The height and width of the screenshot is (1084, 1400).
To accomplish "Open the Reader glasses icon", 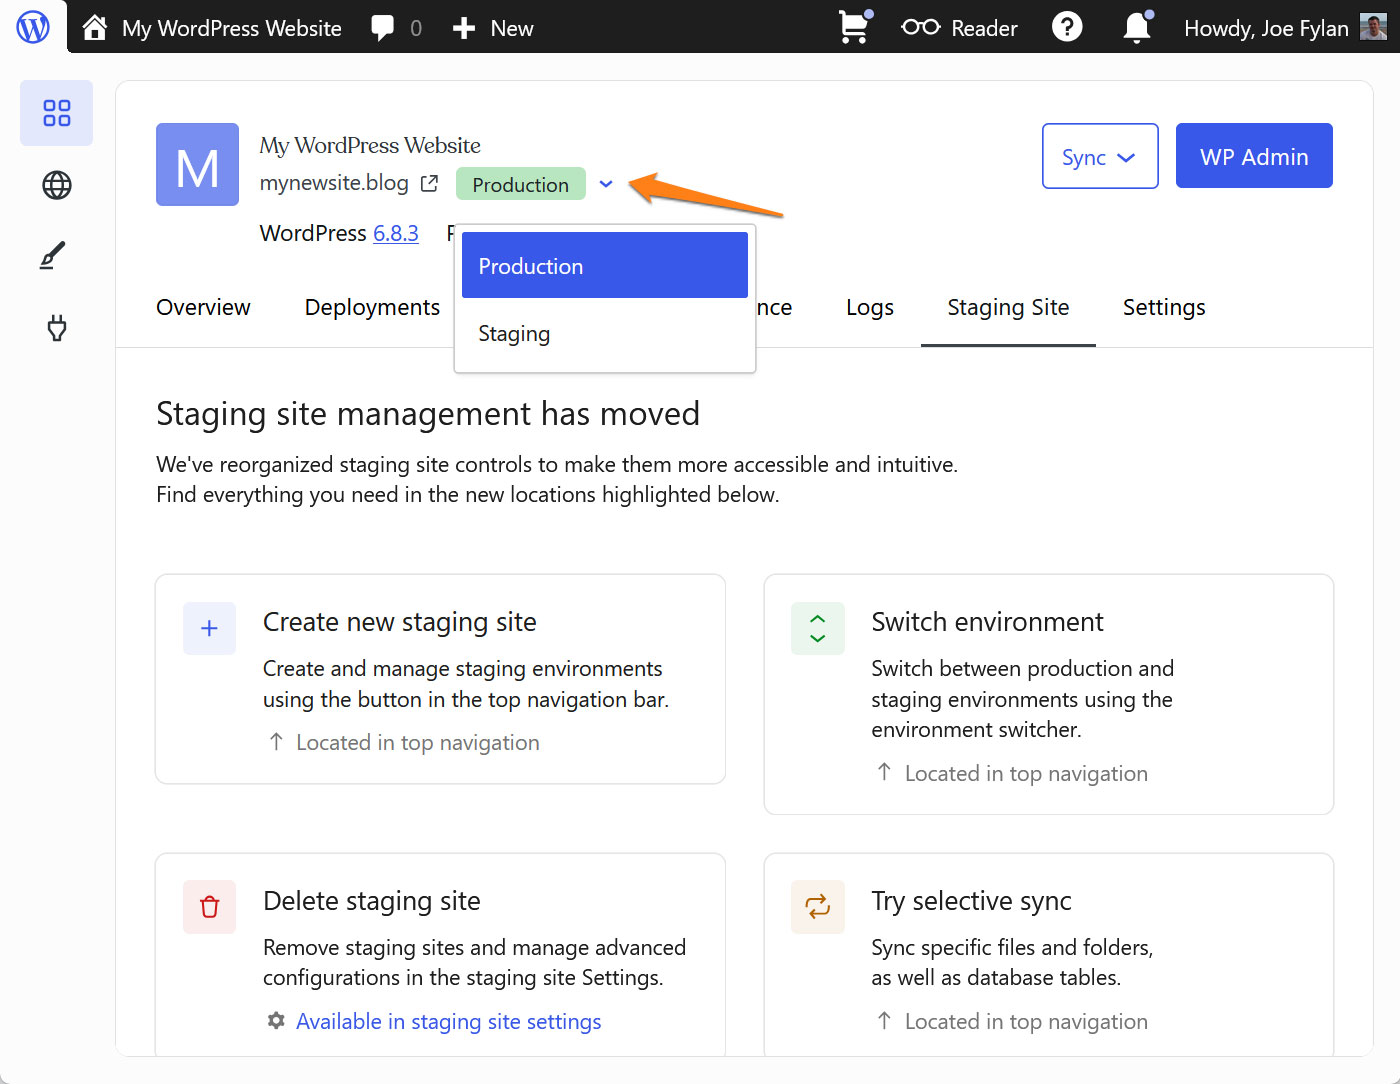I will [920, 28].
